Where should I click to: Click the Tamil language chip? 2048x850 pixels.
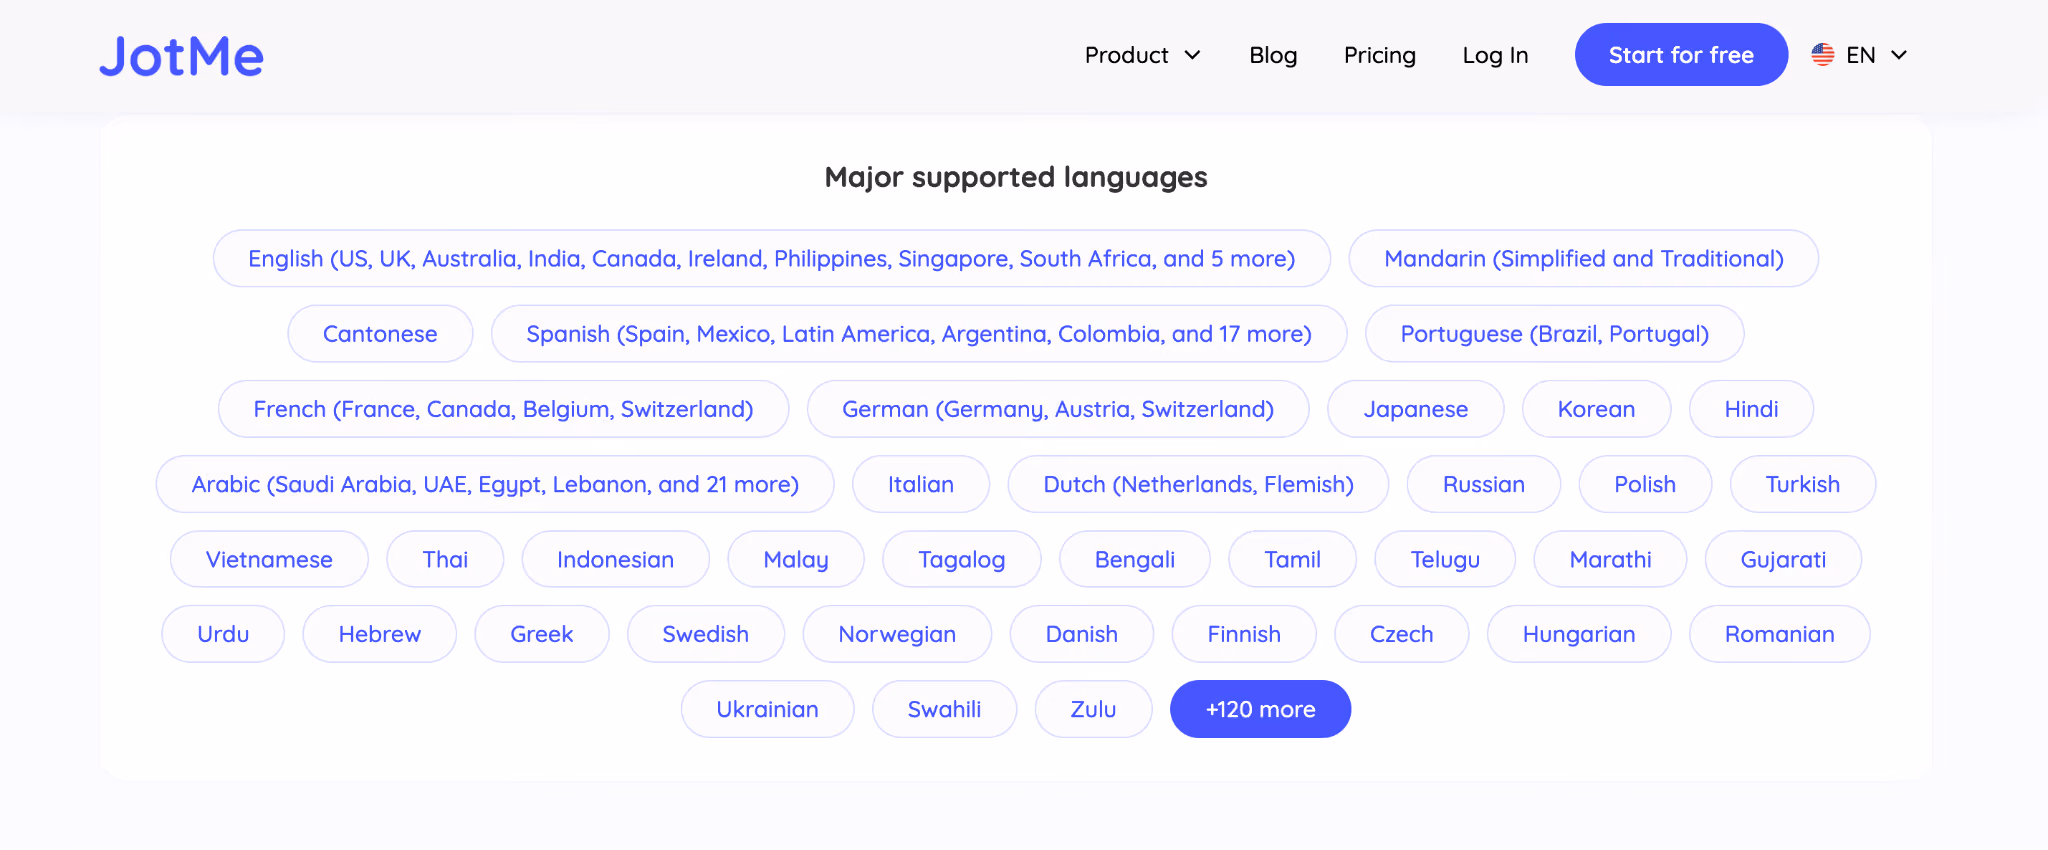[1292, 559]
